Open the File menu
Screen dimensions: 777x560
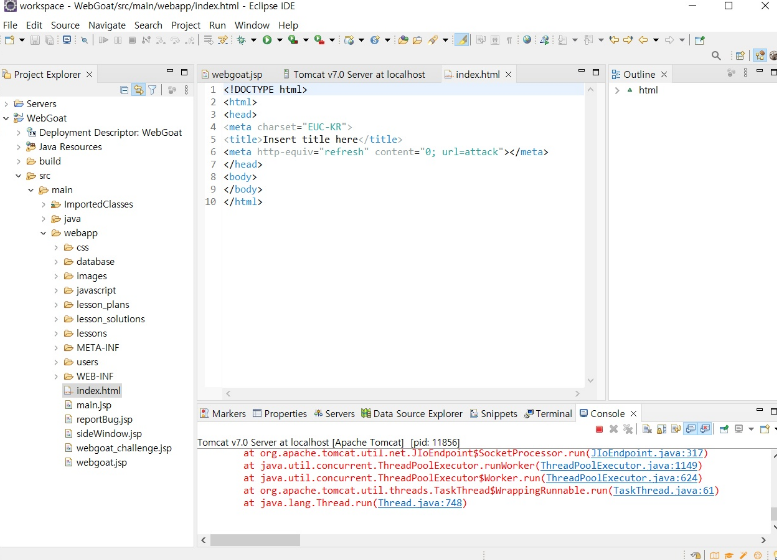pyautogui.click(x=10, y=25)
